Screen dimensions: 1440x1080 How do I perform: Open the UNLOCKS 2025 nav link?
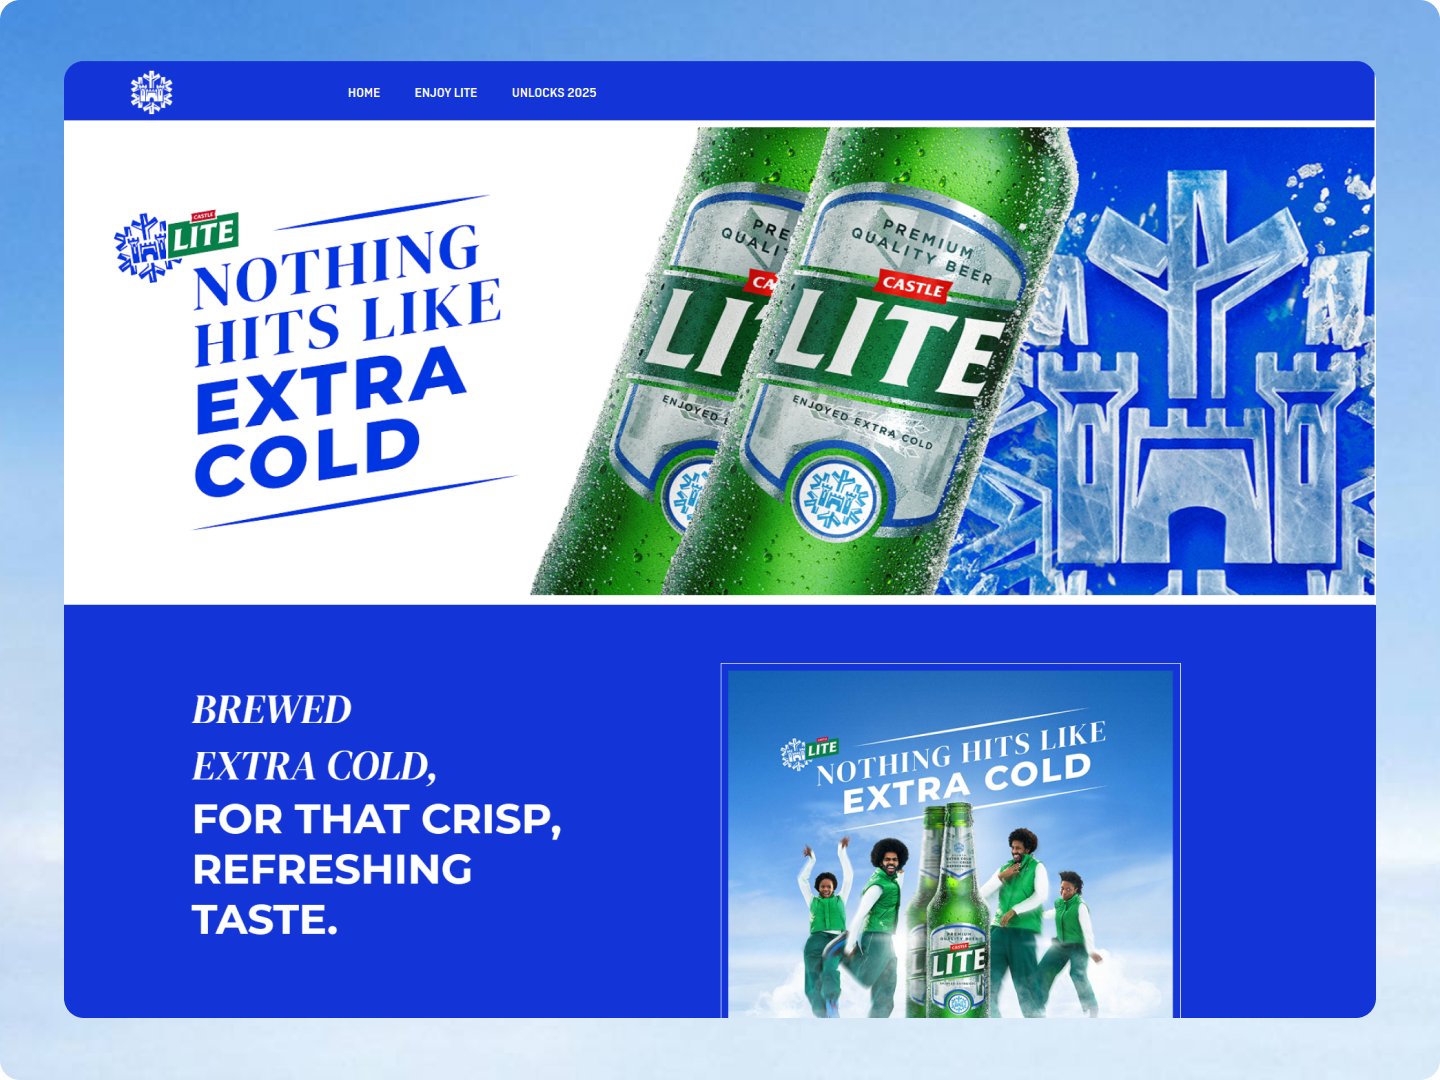coord(554,93)
